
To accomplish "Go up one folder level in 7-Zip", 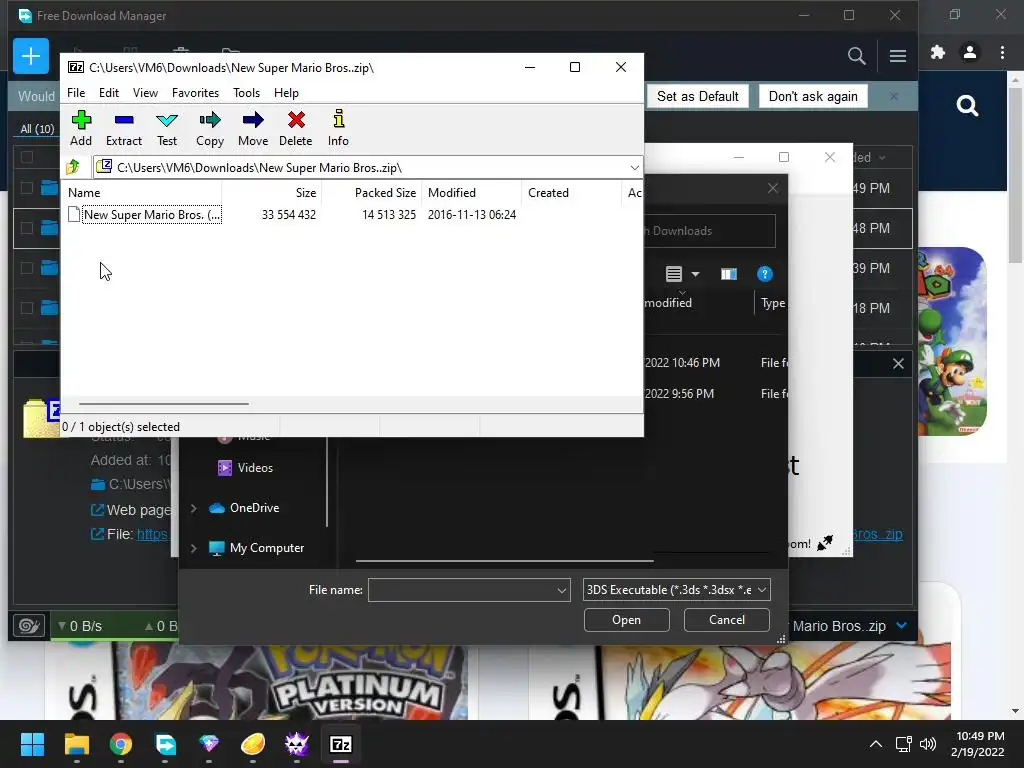I will [73, 167].
